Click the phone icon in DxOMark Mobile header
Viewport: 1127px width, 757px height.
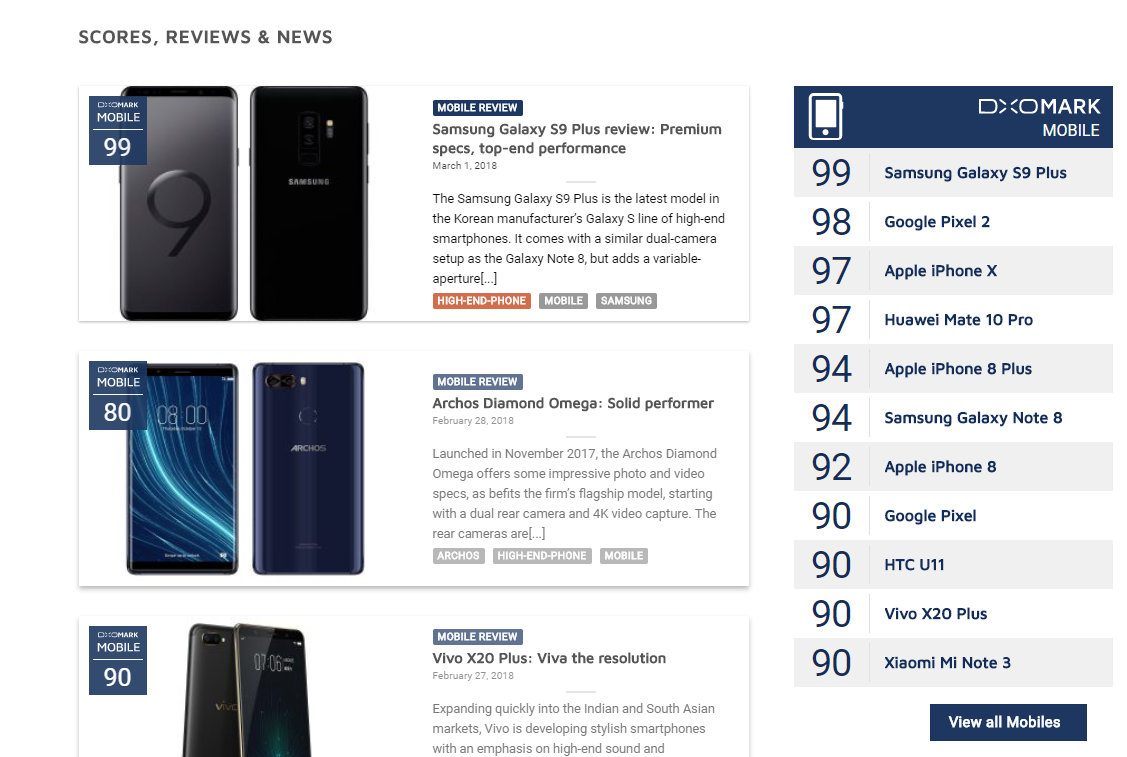pyautogui.click(x=825, y=116)
